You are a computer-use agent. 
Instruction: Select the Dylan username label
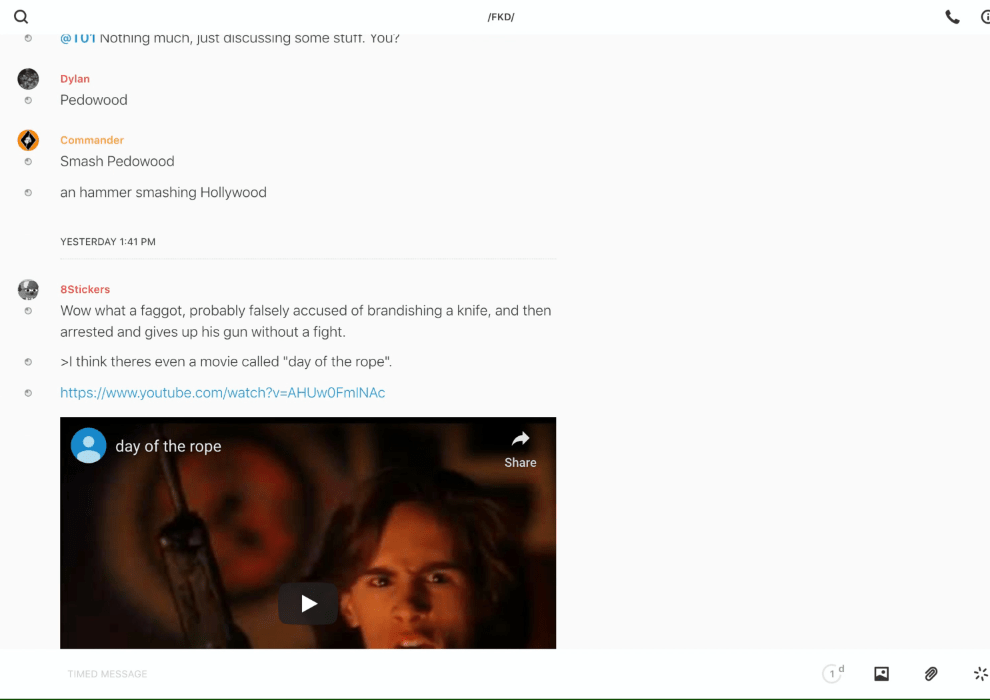tap(75, 79)
